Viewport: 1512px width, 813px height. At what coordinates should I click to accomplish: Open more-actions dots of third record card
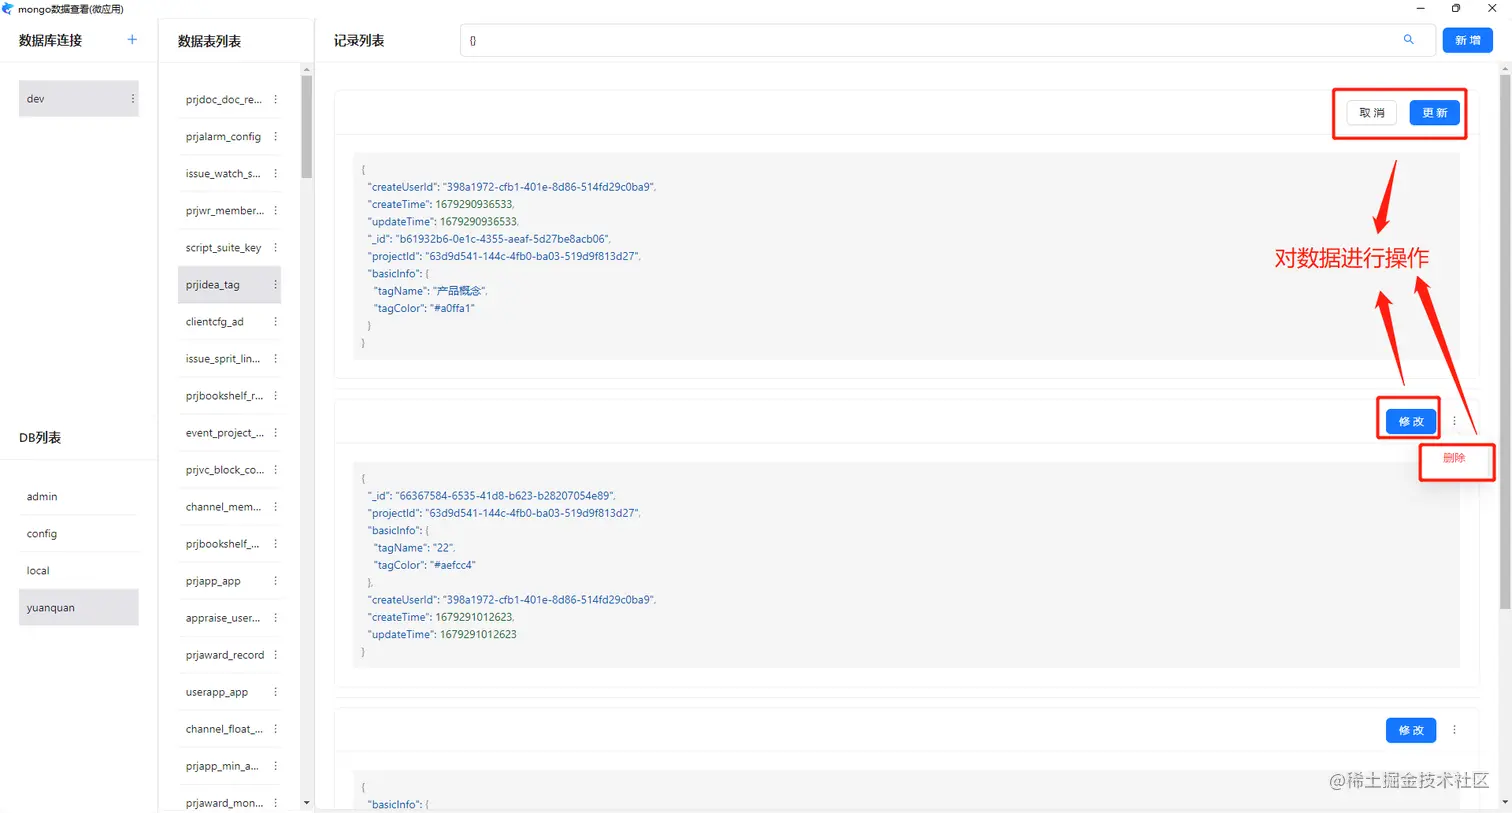(x=1454, y=730)
